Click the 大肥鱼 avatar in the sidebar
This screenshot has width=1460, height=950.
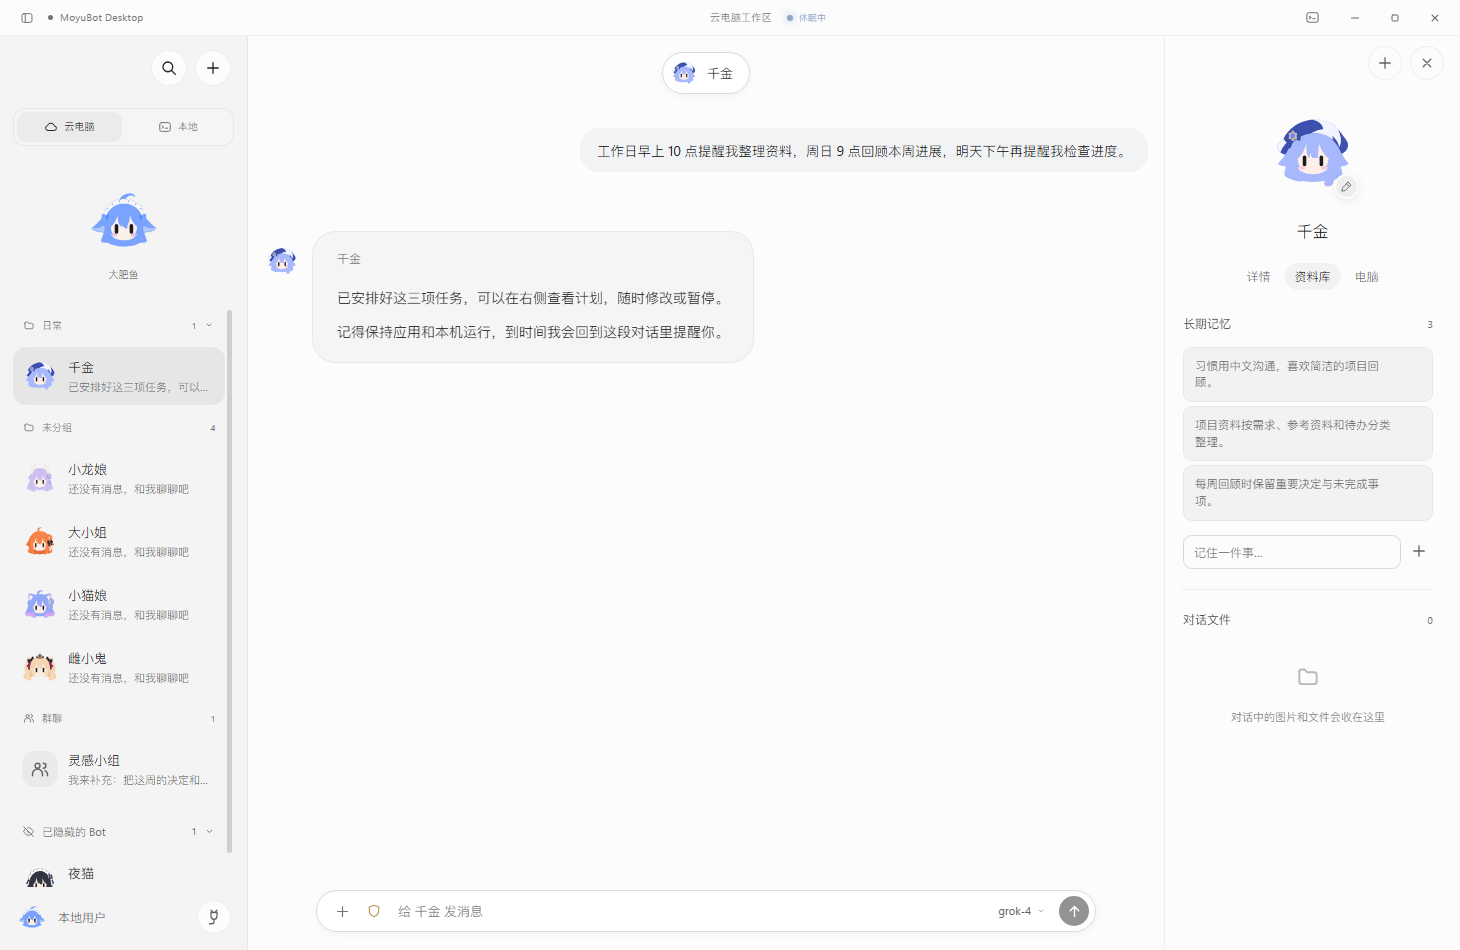[x=124, y=221]
